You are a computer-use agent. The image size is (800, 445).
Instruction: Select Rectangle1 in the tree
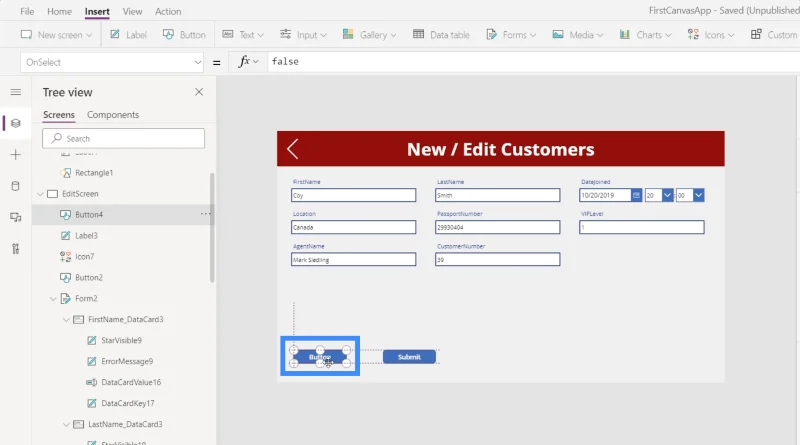[94, 173]
